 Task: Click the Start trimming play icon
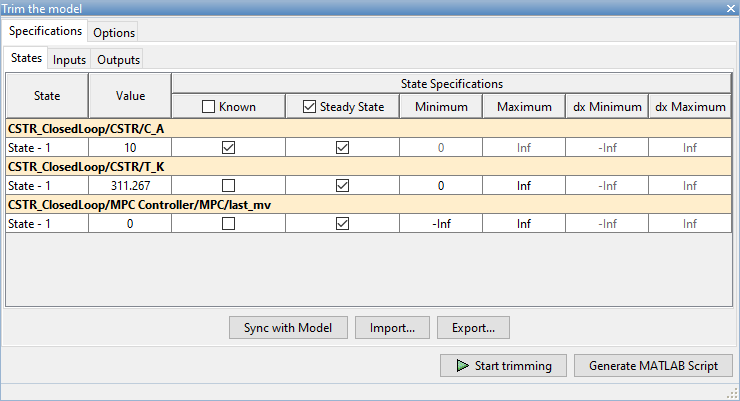[x=462, y=365]
